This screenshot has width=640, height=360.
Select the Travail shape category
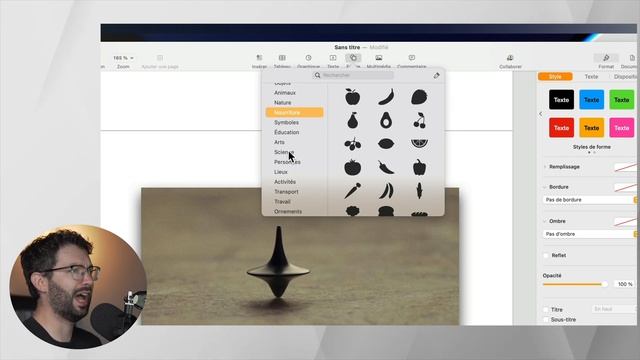(x=282, y=202)
